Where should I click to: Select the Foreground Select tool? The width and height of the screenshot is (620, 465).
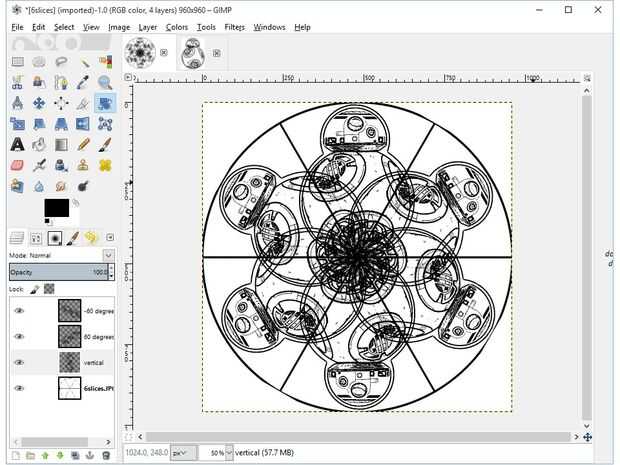pyautogui.click(x=39, y=82)
